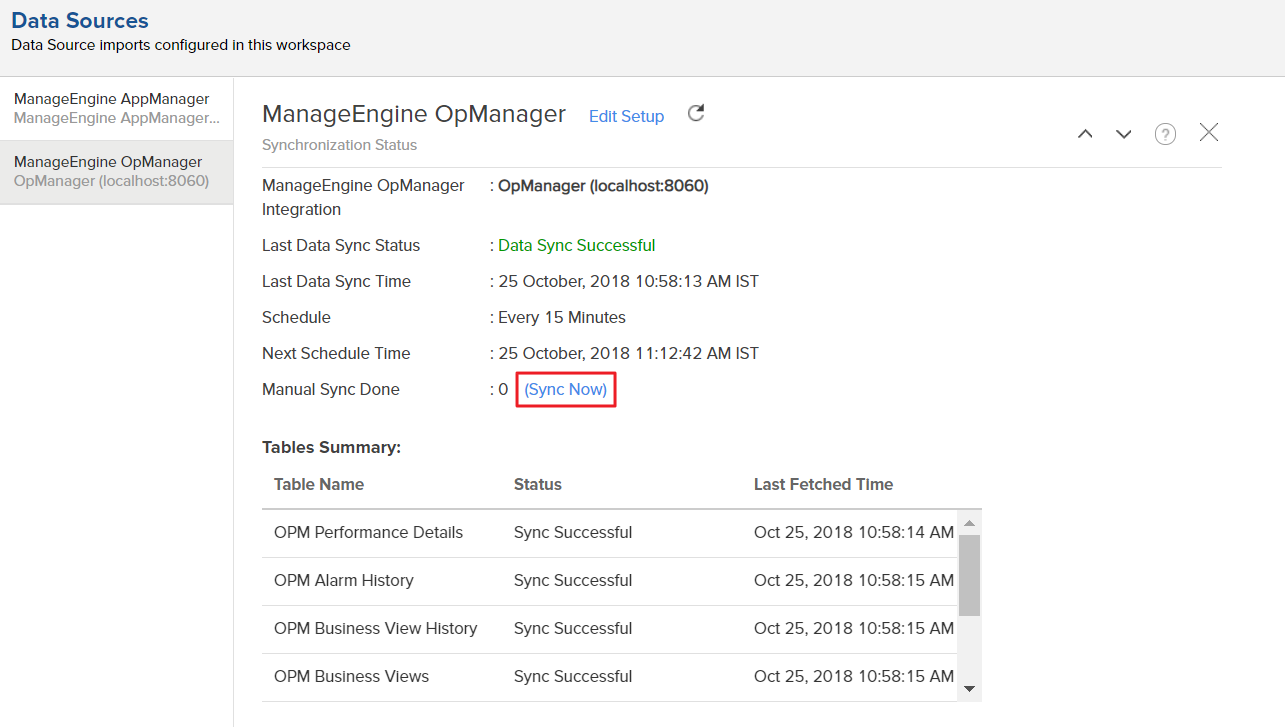Open help via the question mark icon
Screen dimensions: 1285x727
point(1165,134)
